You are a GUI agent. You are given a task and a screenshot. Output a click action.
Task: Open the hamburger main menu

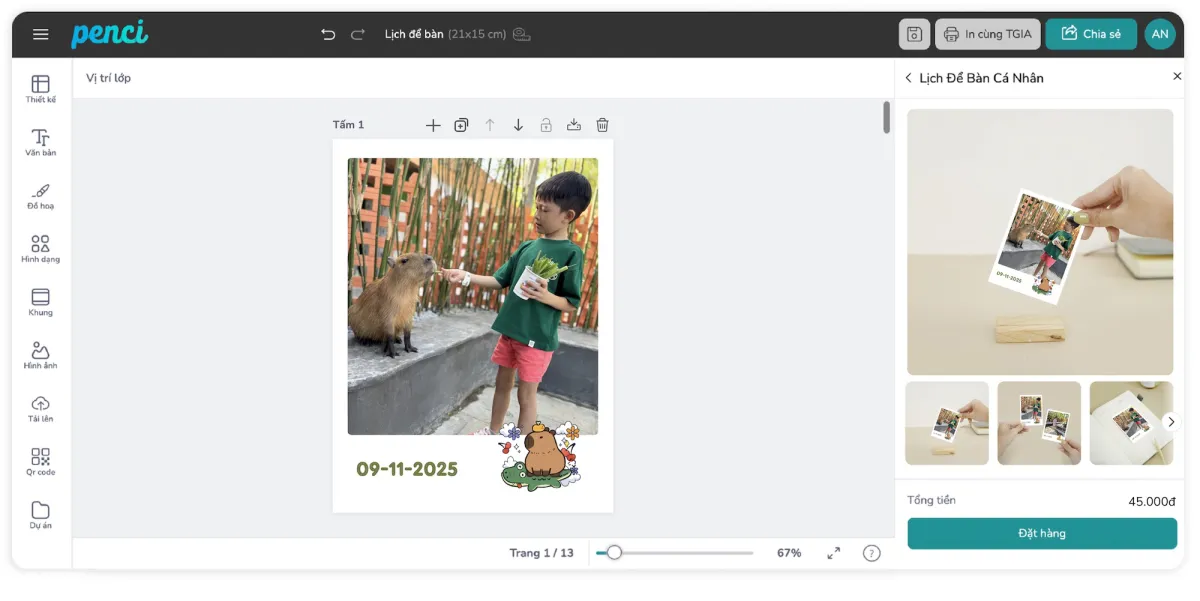41,34
